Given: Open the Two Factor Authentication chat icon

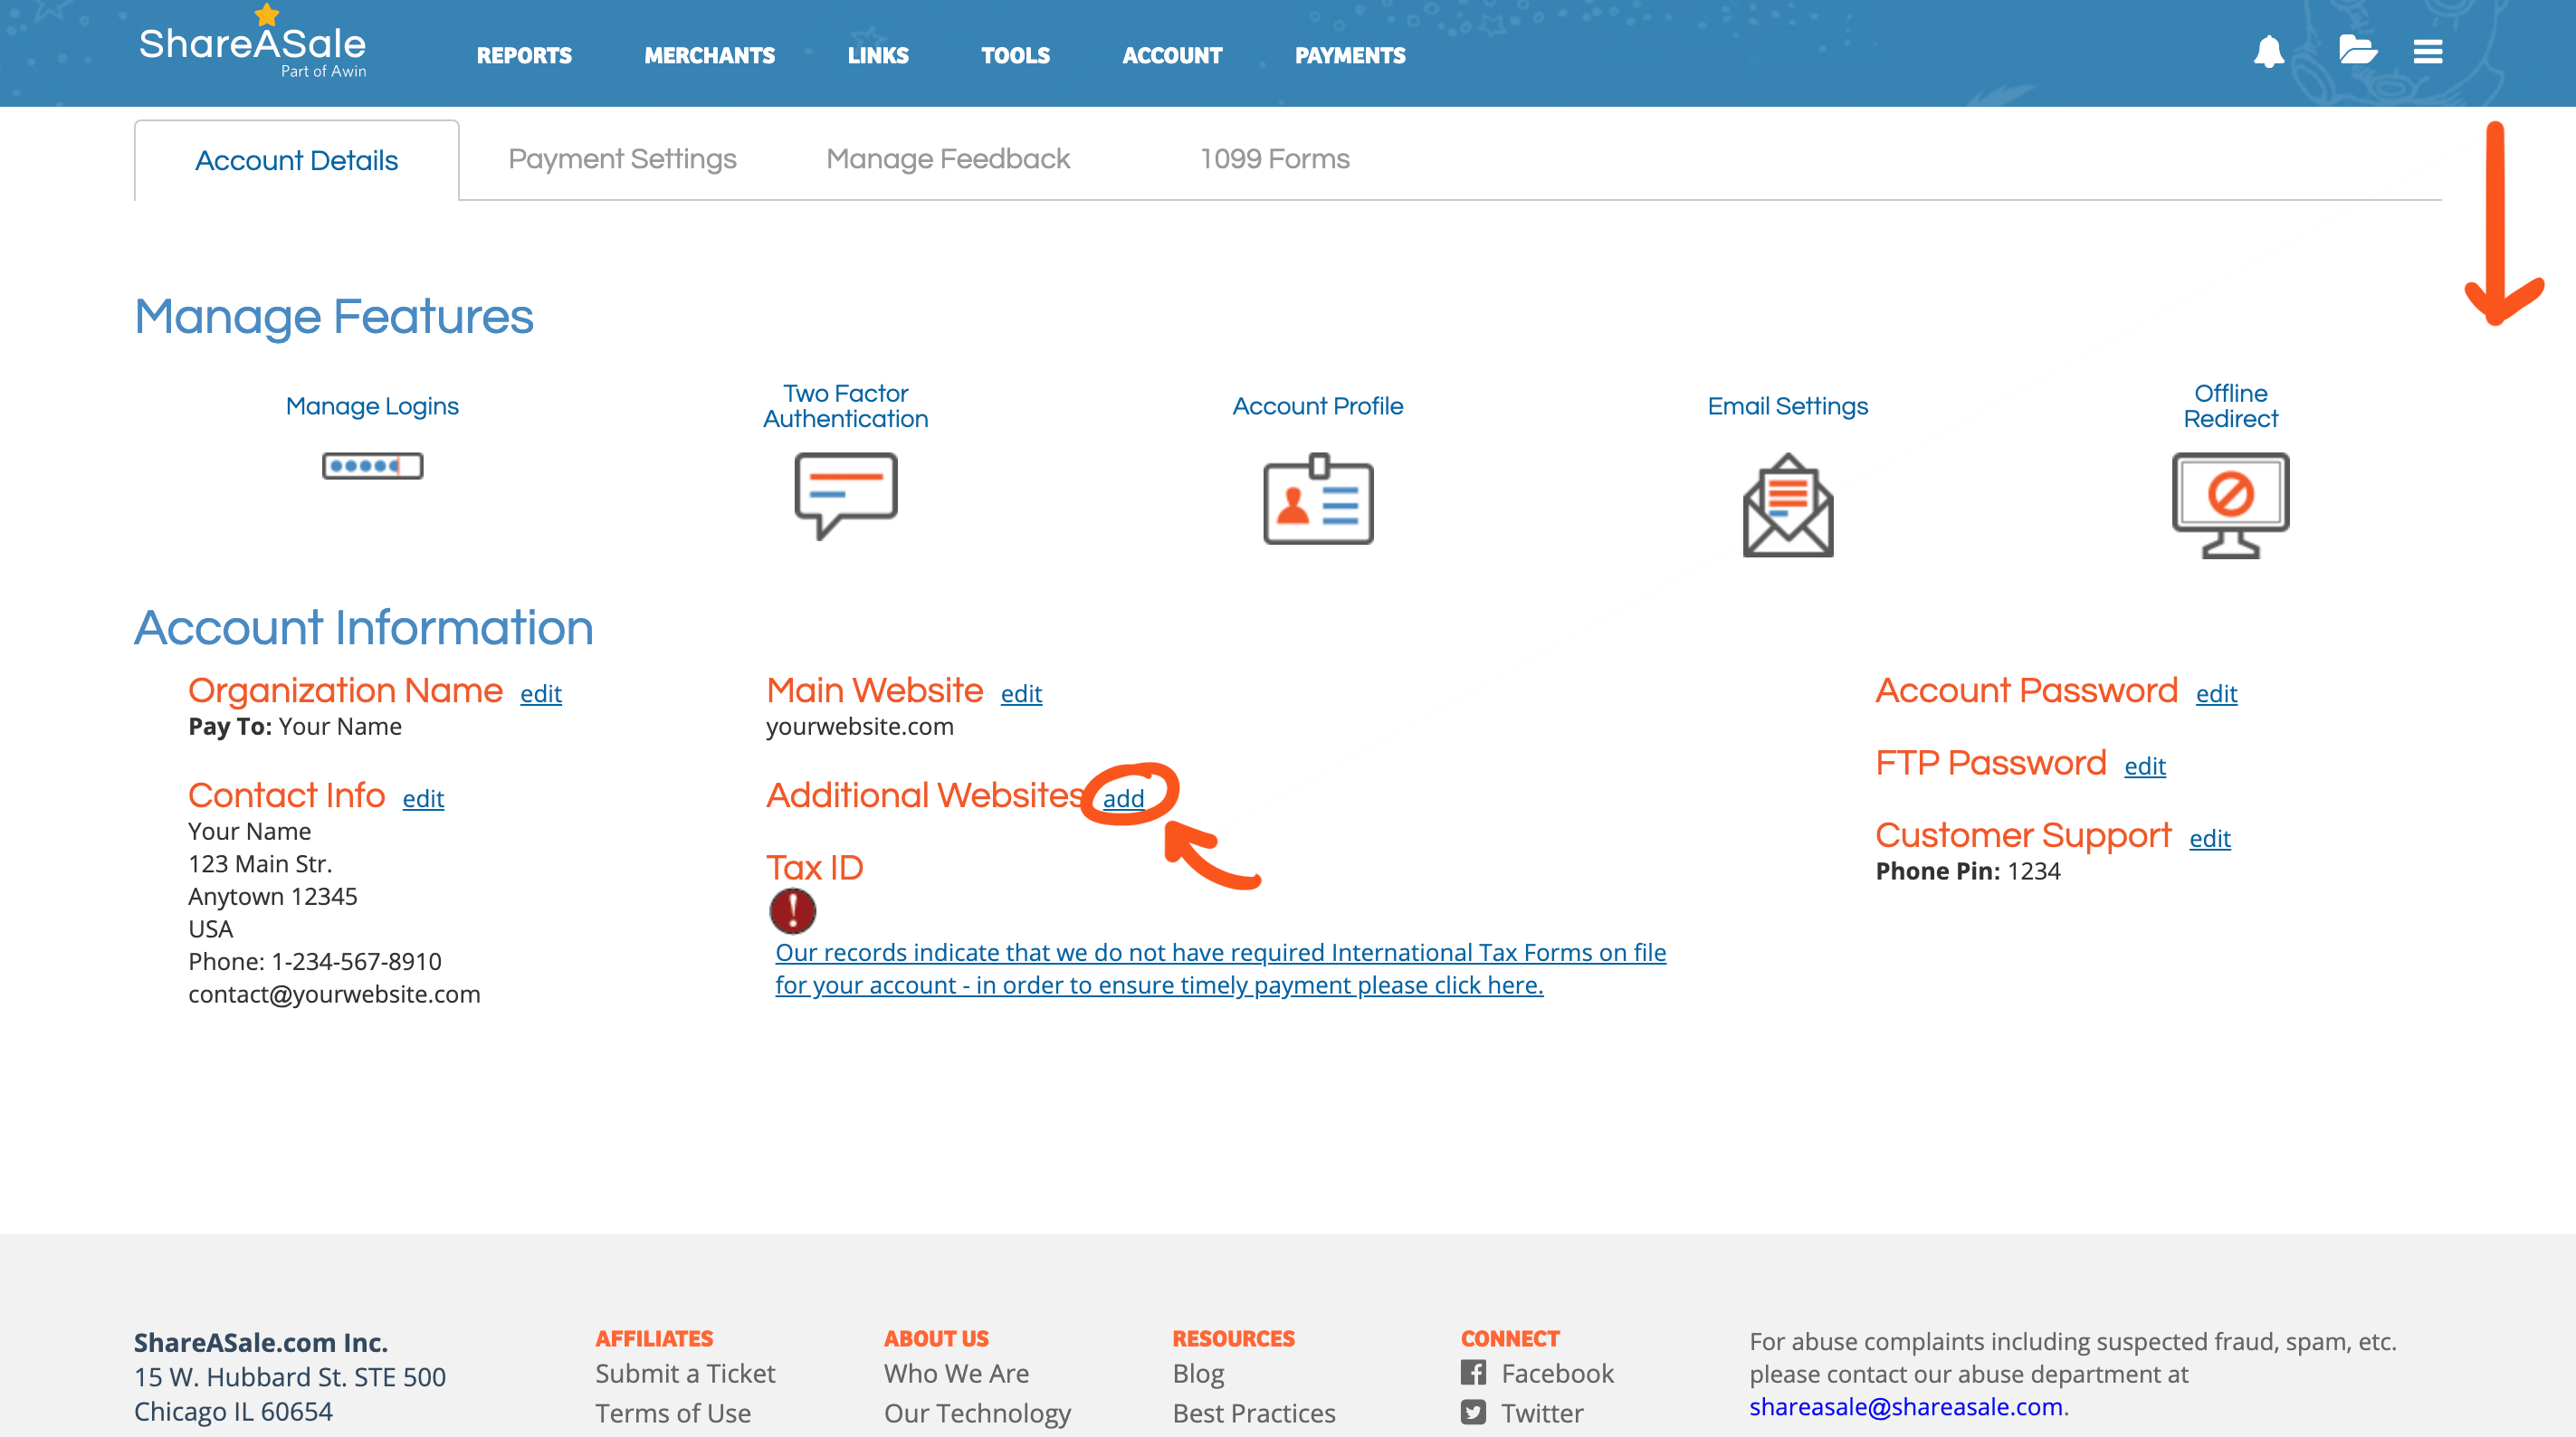Looking at the screenshot, I should 846,496.
